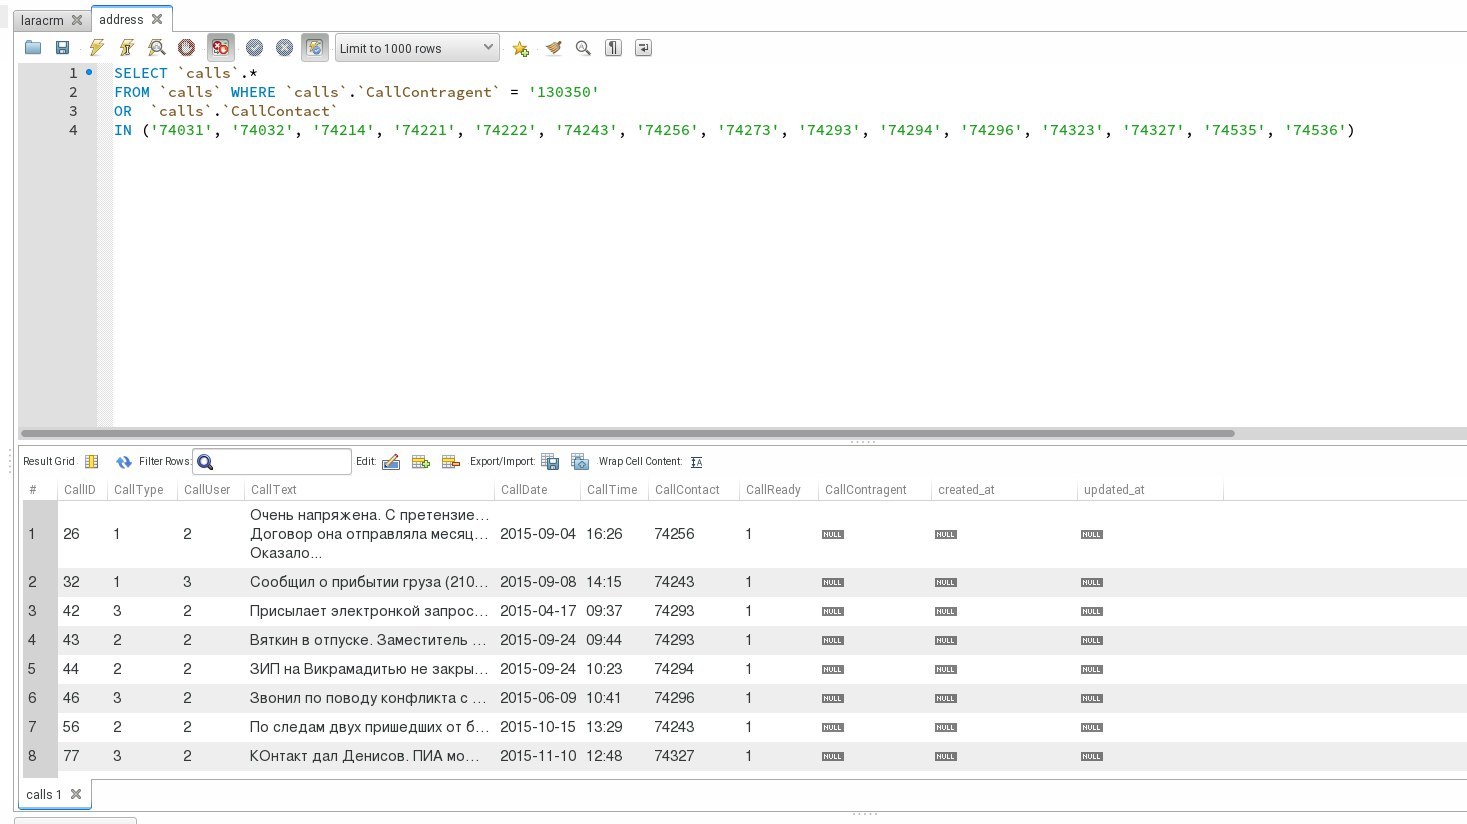1467x824 pixels.
Task: Execute the query with lightning bolt
Action: [x=97, y=48]
